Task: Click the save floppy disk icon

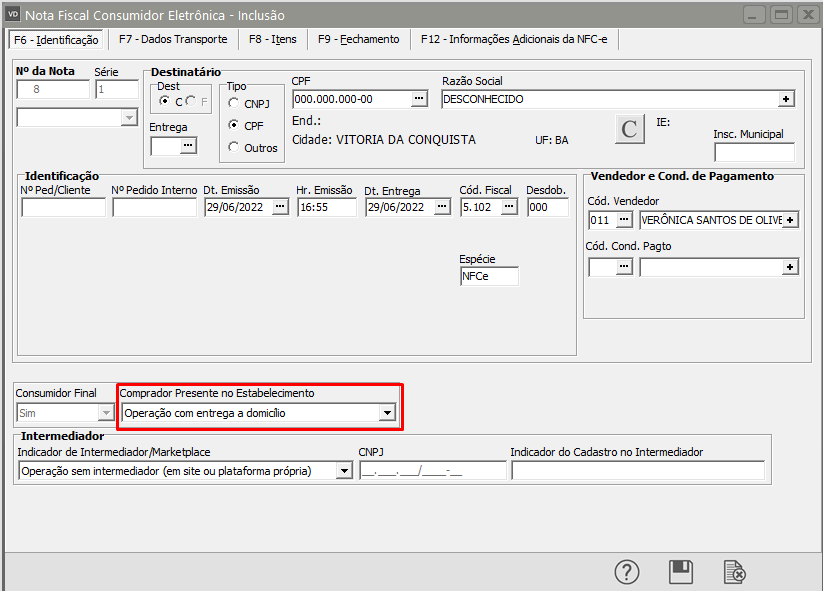Action: pyautogui.click(x=681, y=572)
